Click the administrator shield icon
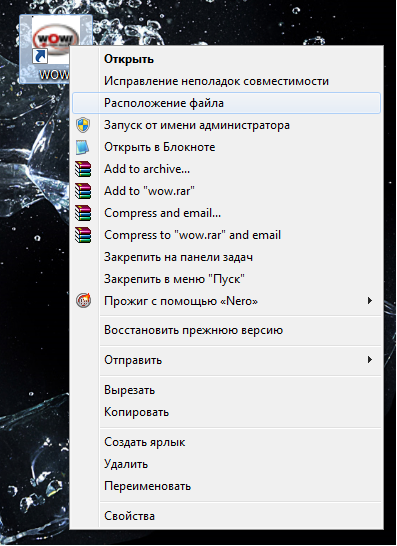The width and height of the screenshot is (397, 546). [83, 125]
